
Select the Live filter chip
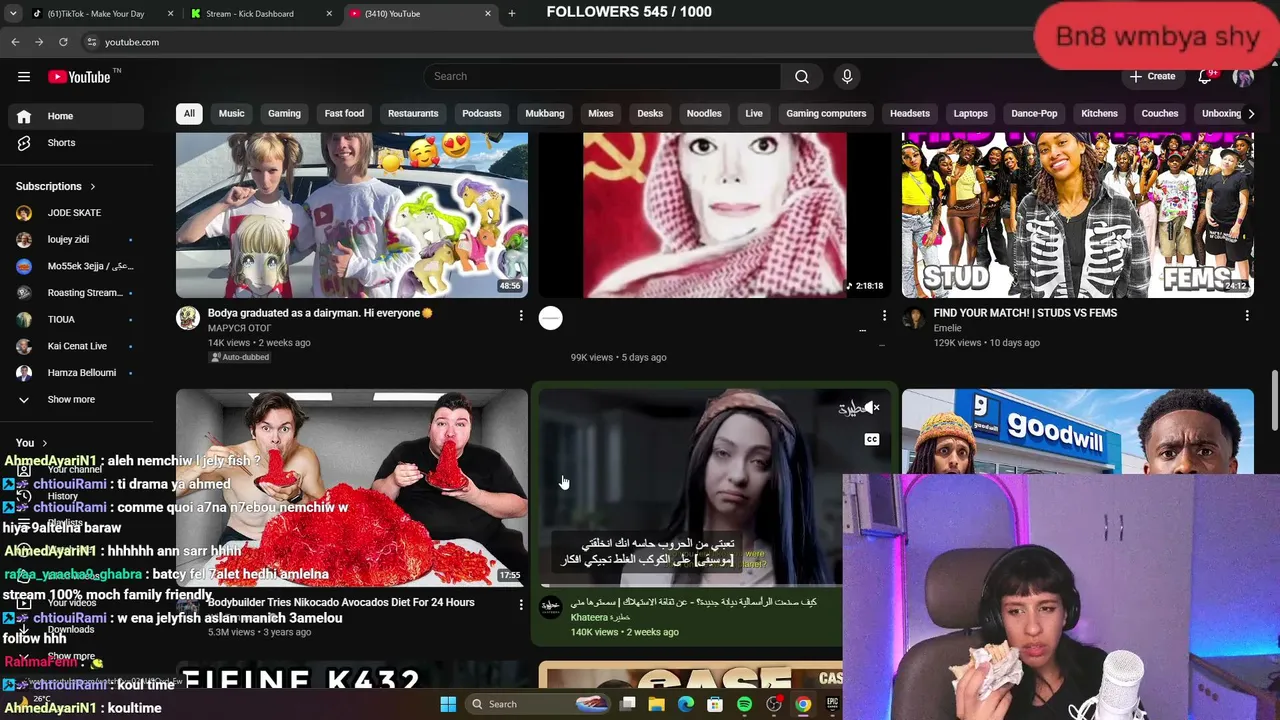[x=754, y=113]
